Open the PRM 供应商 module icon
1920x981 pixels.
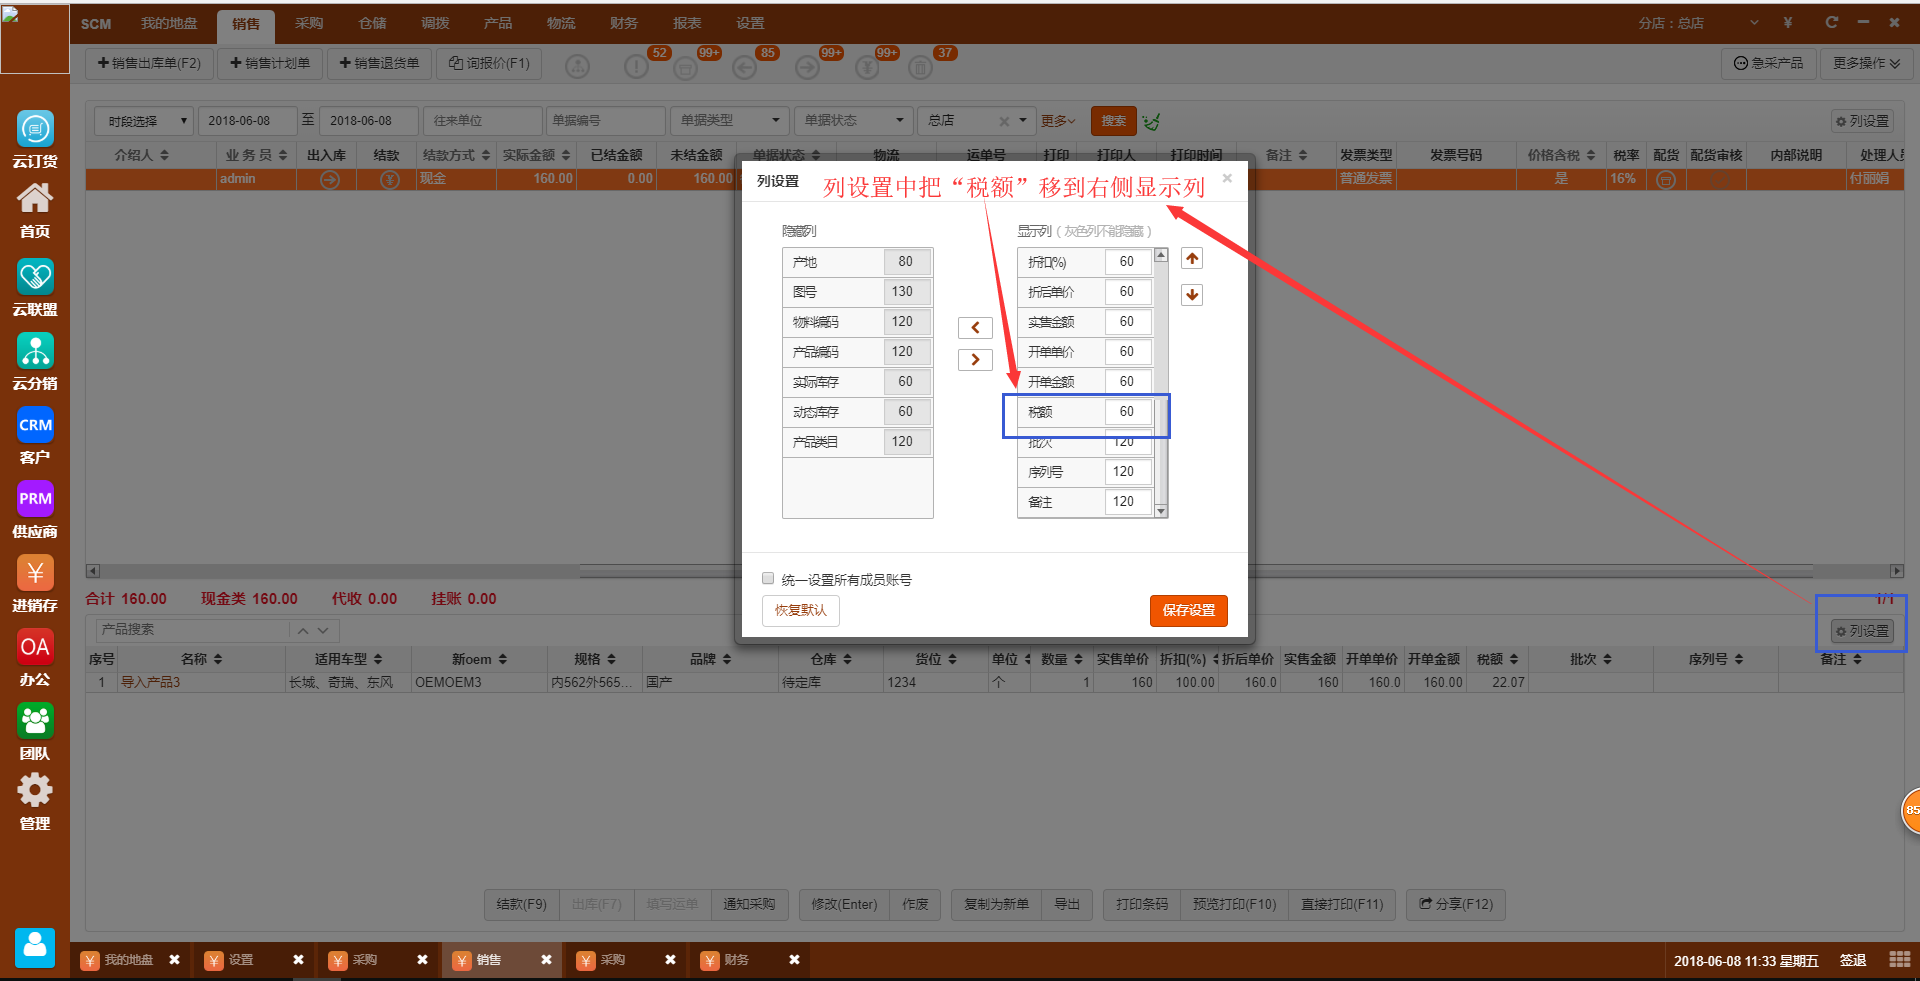click(35, 499)
